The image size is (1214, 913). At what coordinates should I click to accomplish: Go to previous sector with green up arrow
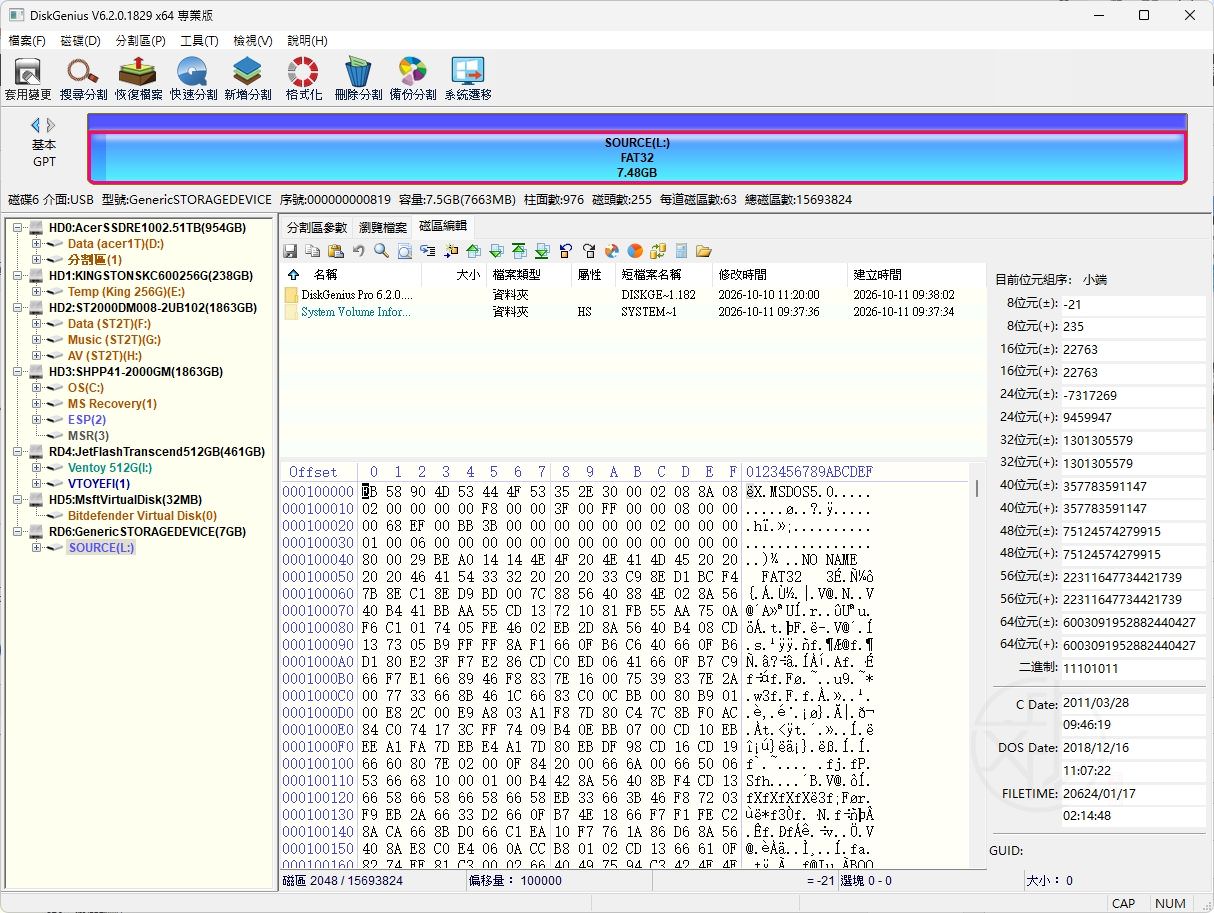(473, 251)
